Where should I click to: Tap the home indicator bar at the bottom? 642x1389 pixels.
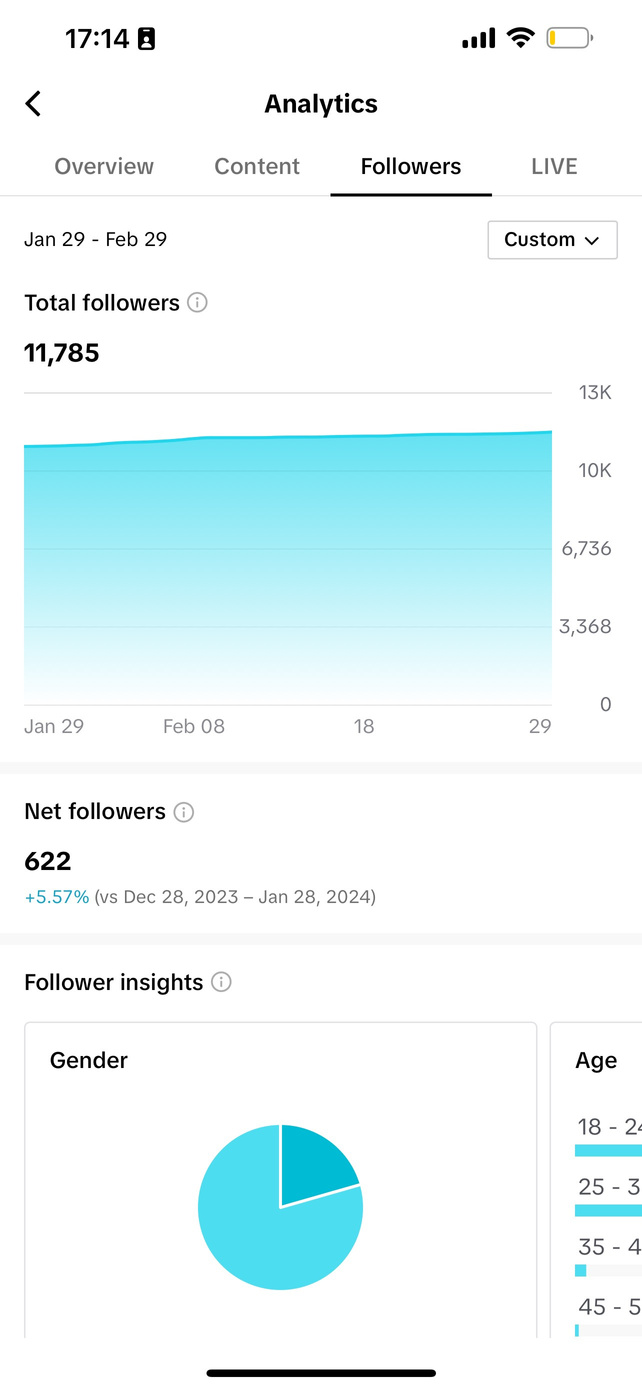point(321,1373)
